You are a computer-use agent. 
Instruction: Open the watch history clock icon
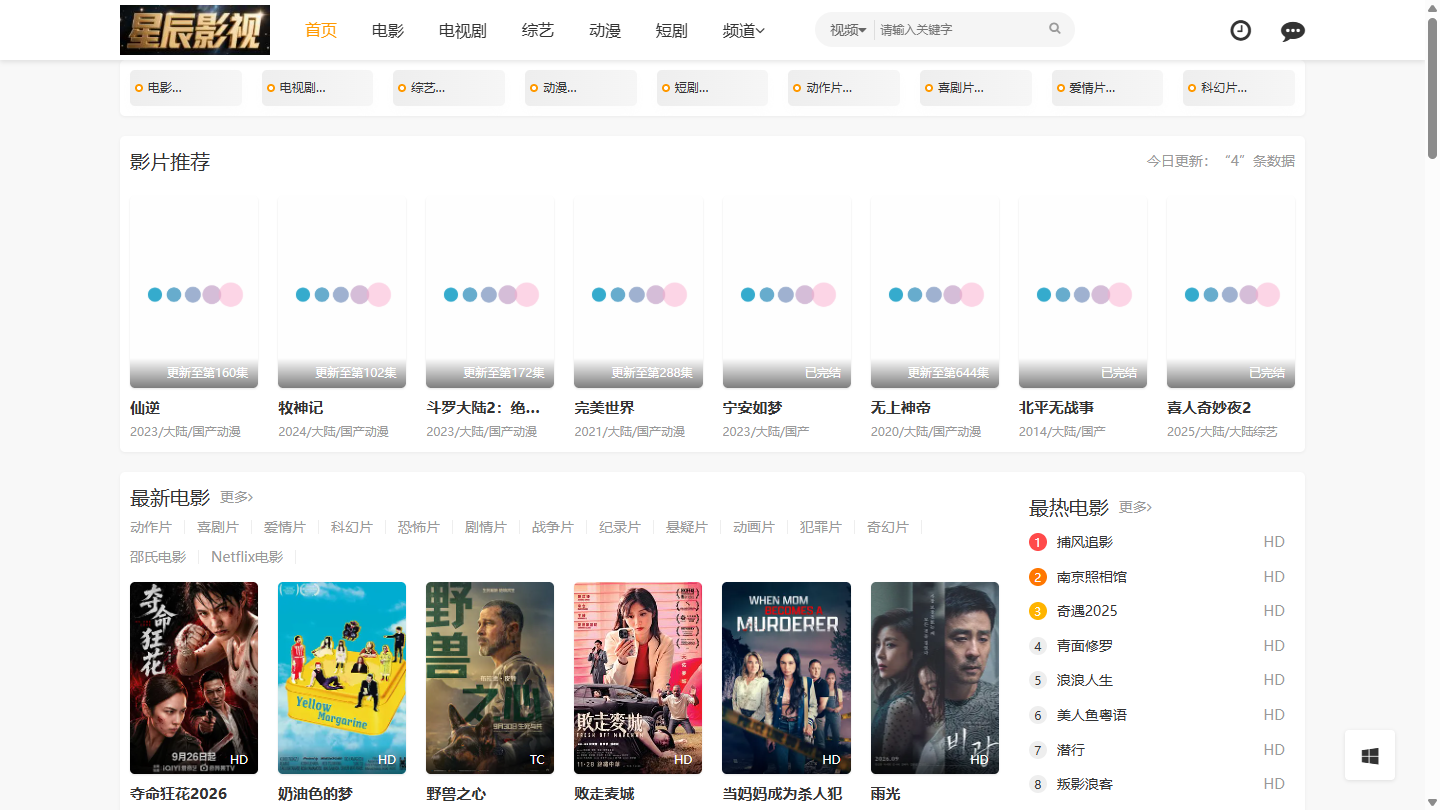(1240, 30)
